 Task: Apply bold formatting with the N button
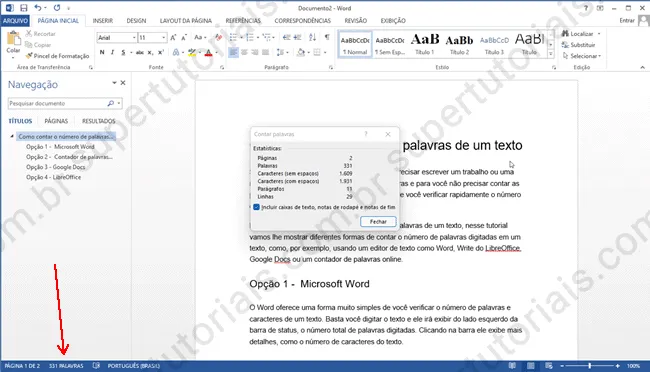point(102,52)
